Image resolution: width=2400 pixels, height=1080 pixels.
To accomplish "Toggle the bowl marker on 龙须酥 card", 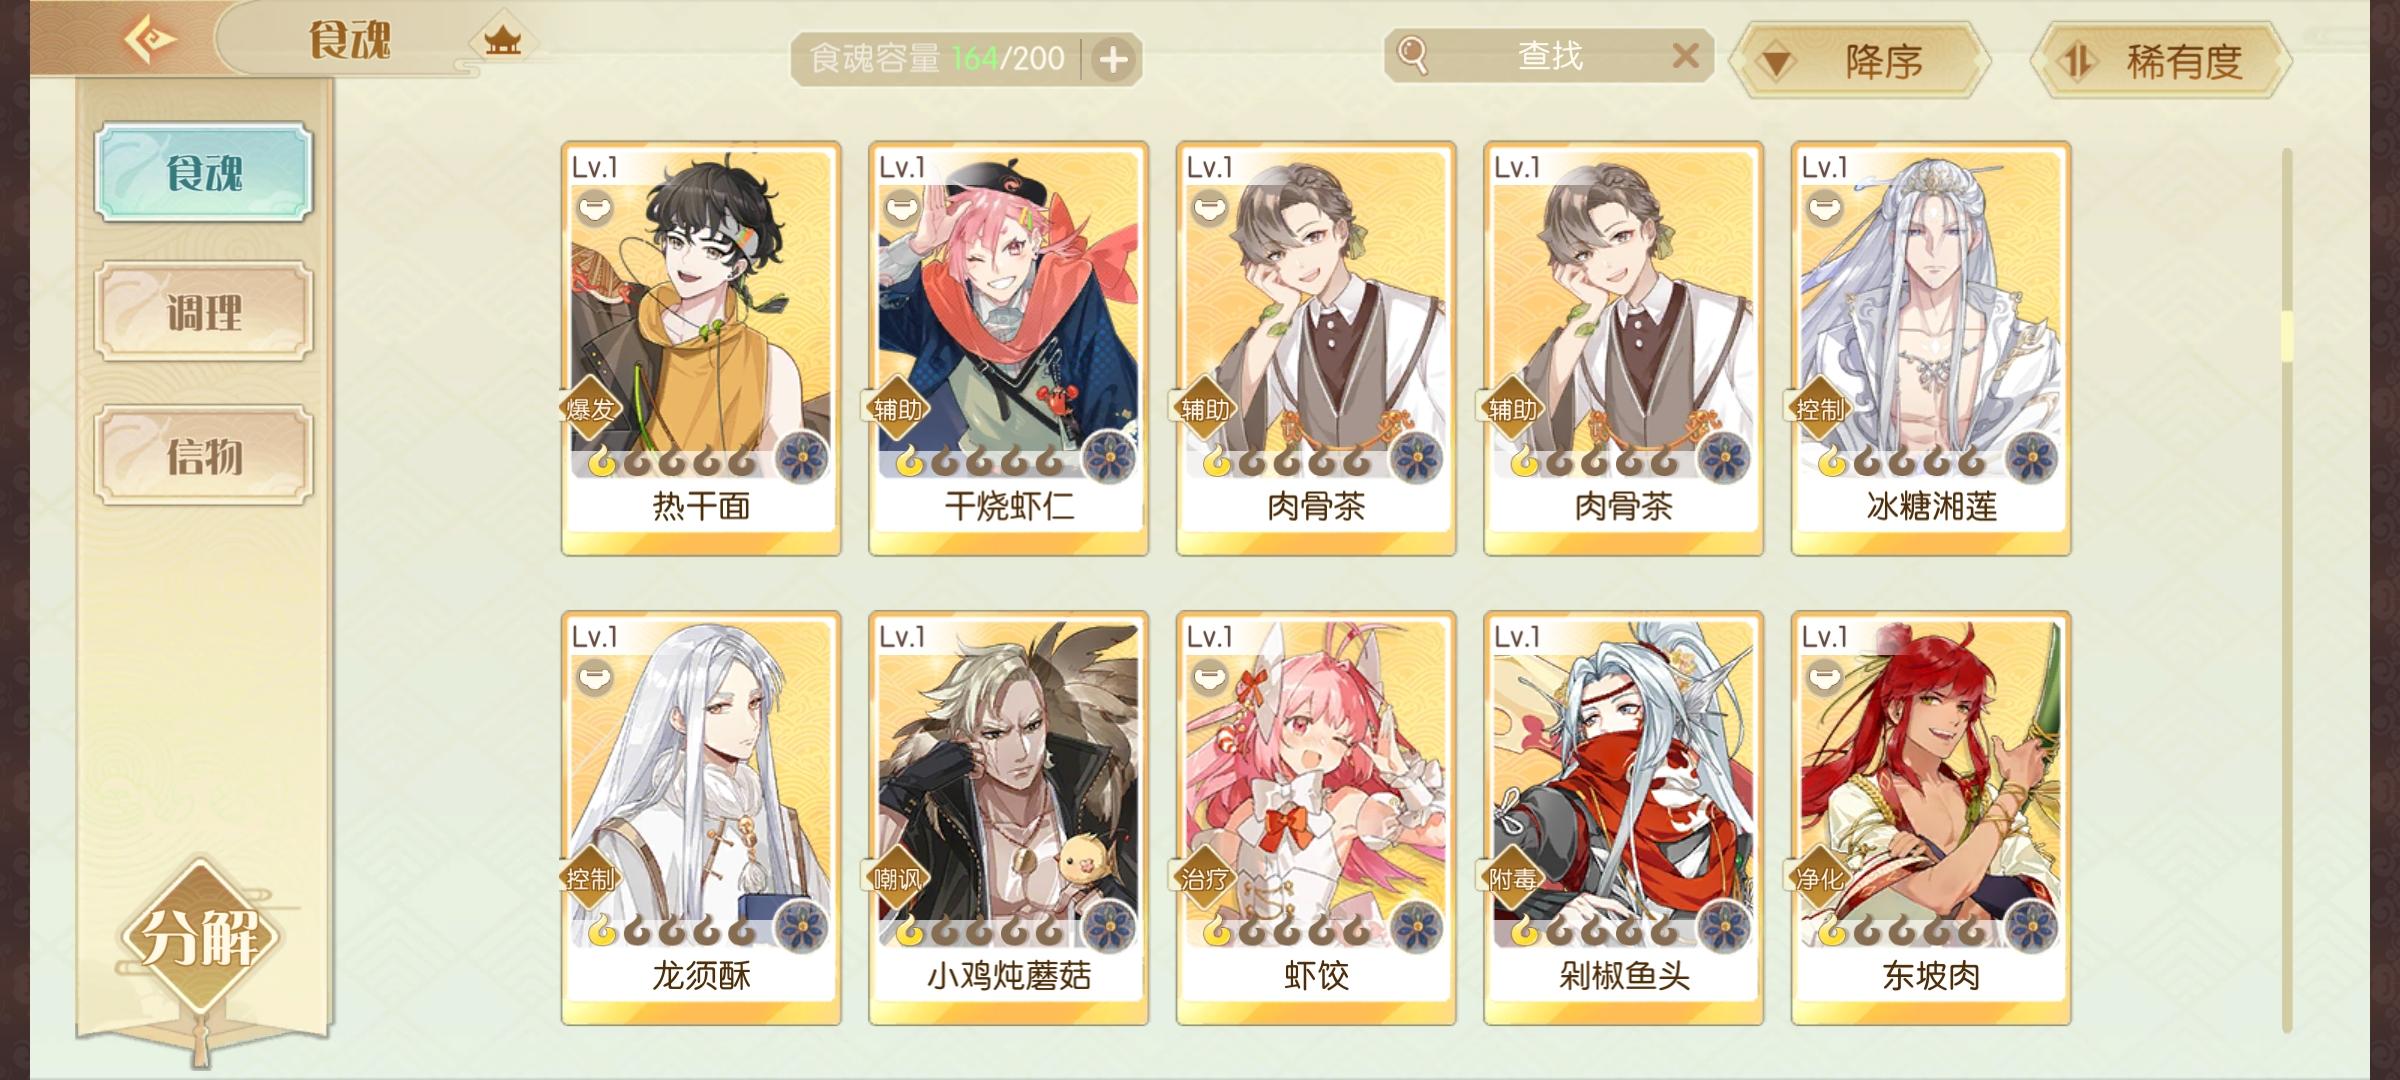I will [x=595, y=678].
